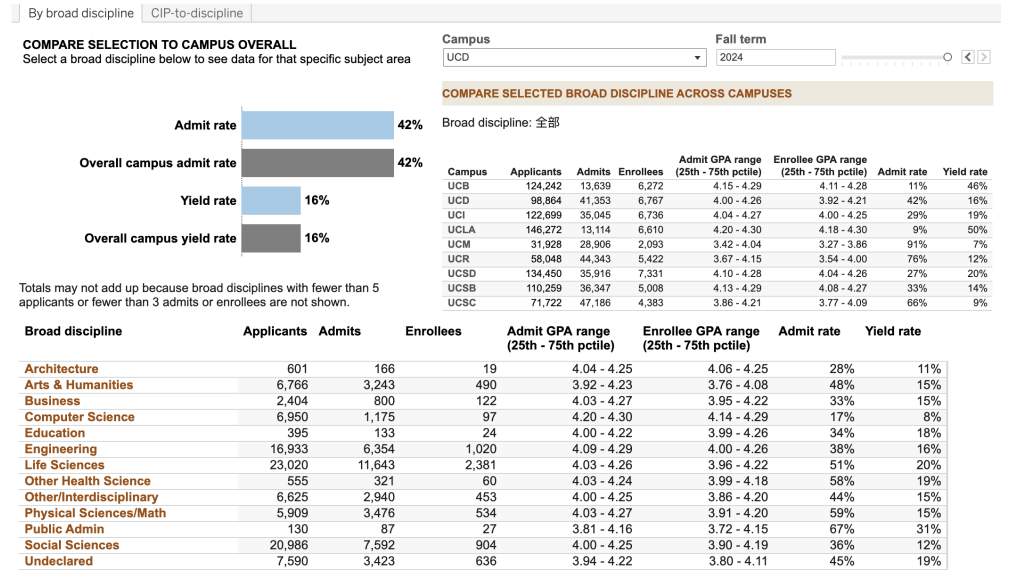Select the Undeclared discipline
The height and width of the screenshot is (574, 1021).
click(58, 561)
